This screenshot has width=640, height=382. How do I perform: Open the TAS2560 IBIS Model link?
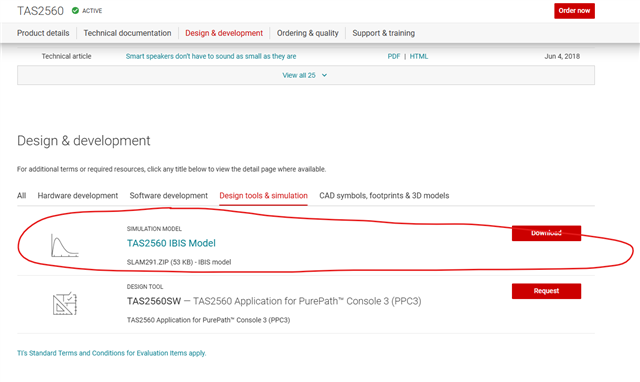[171, 243]
